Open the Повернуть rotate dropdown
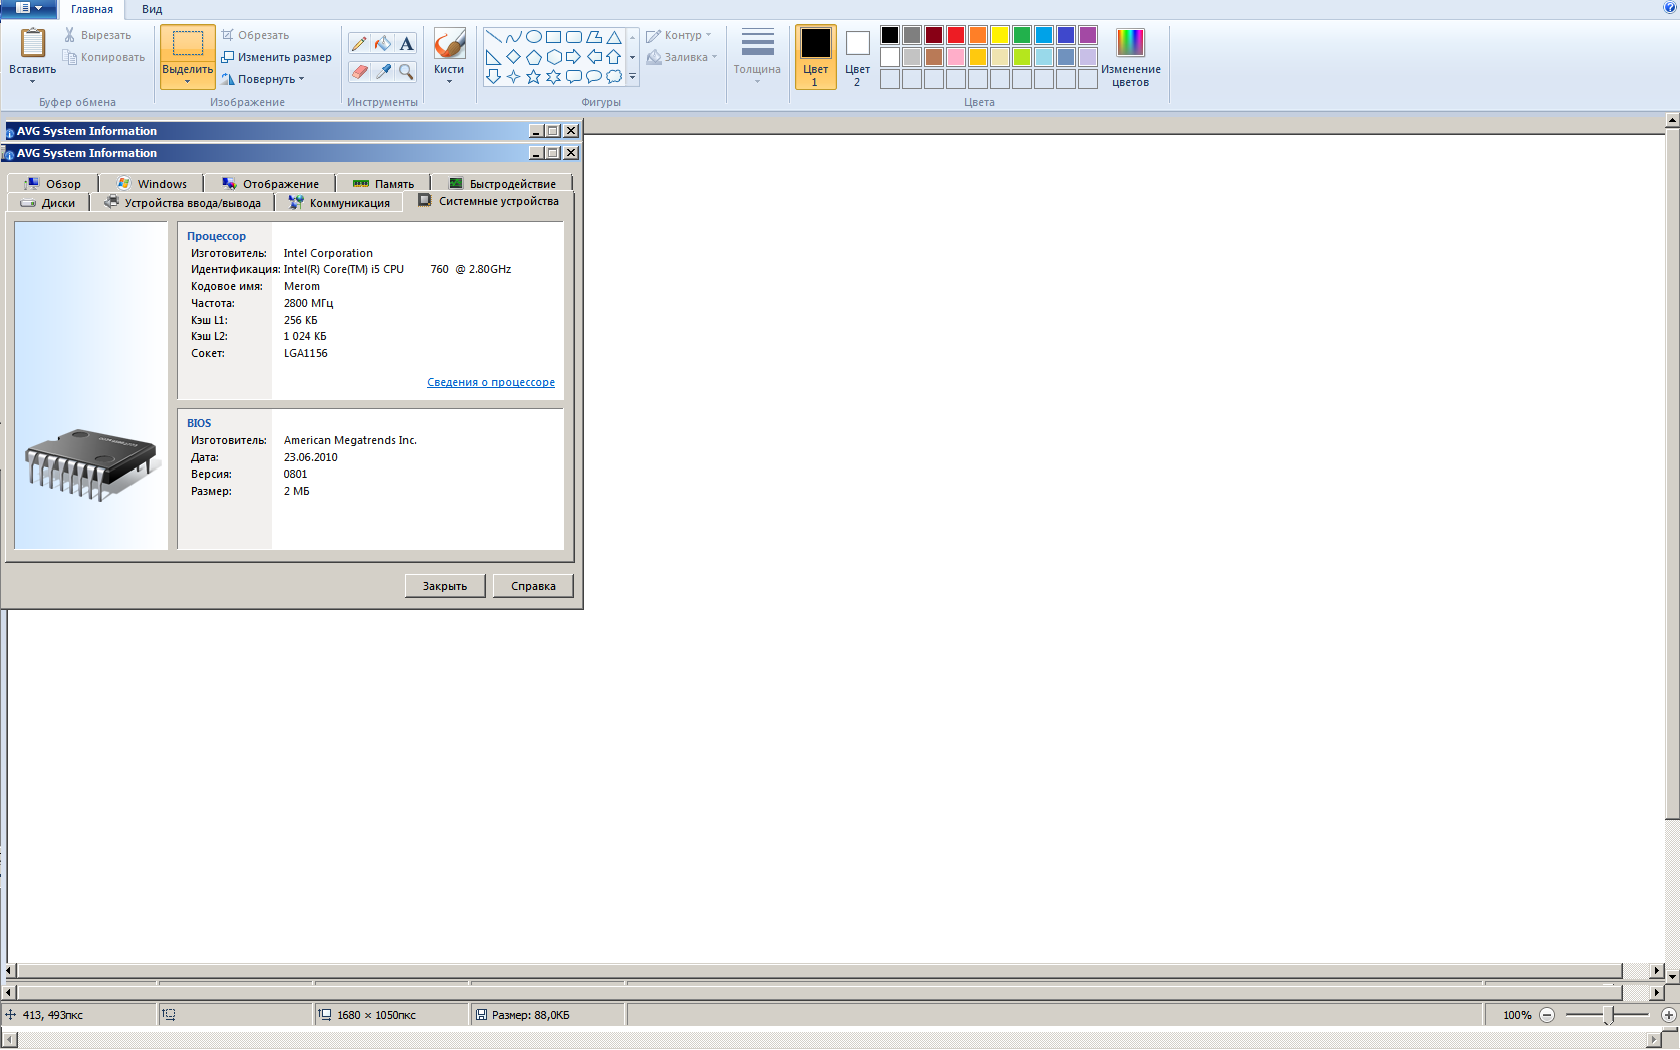The width and height of the screenshot is (1680, 1050). (x=262, y=79)
